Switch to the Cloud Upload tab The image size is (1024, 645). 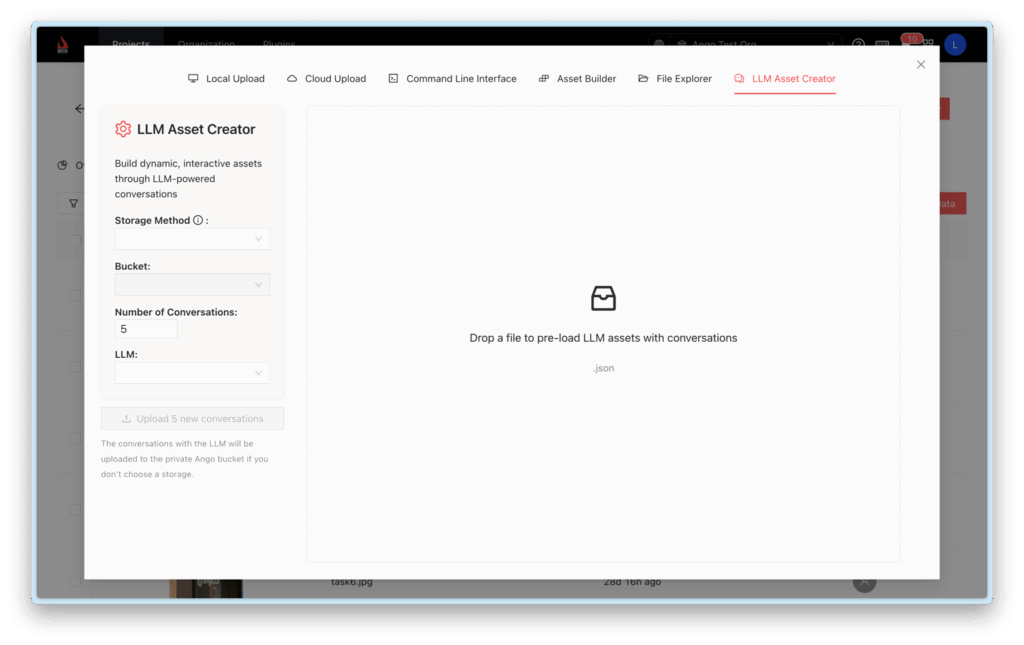tap(326, 78)
